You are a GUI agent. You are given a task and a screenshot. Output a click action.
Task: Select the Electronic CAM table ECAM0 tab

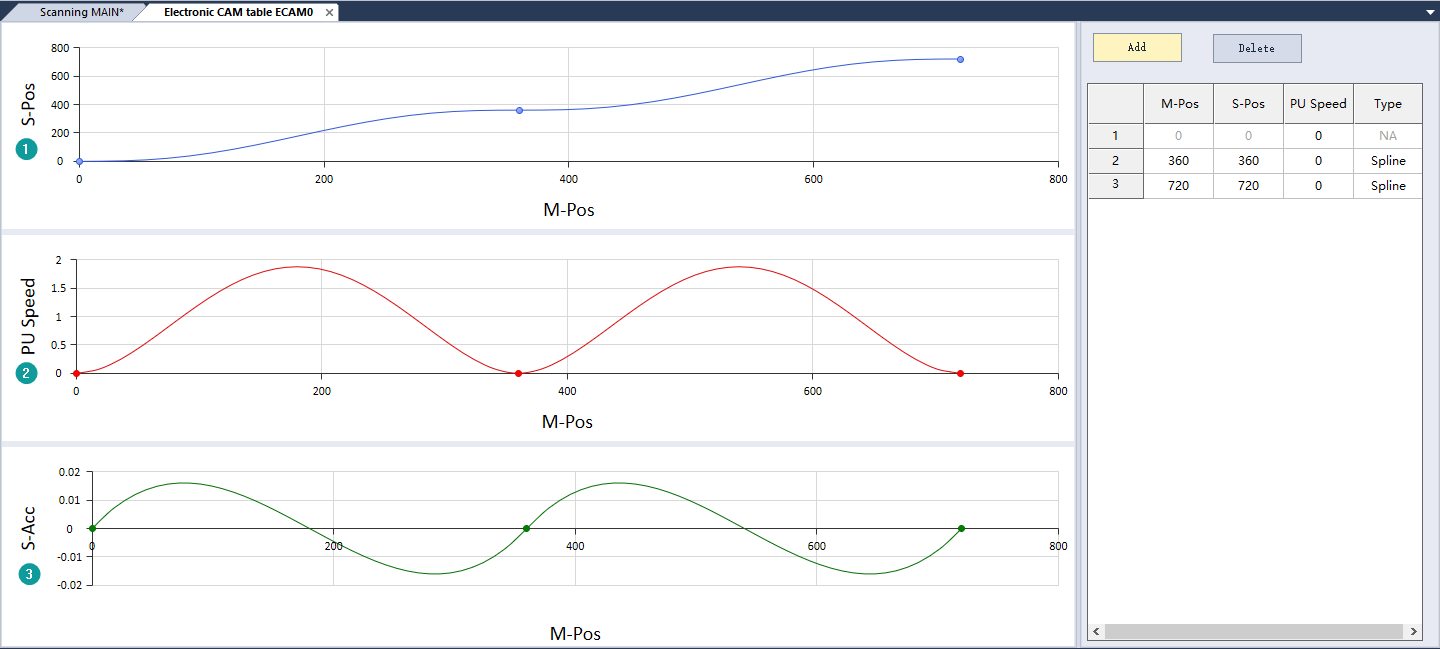click(x=238, y=13)
